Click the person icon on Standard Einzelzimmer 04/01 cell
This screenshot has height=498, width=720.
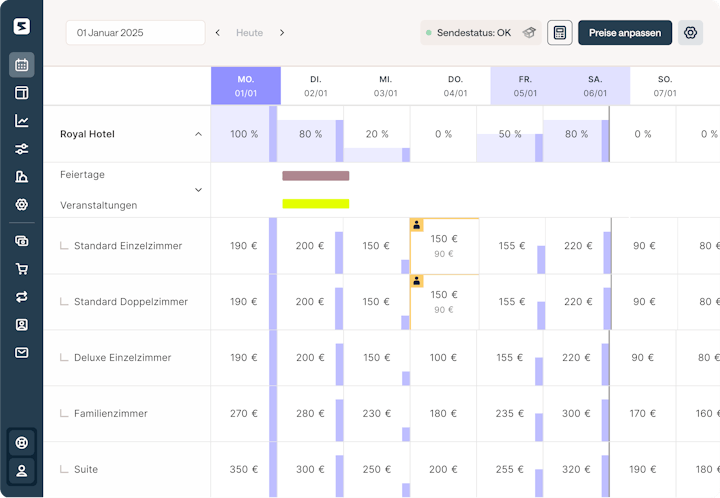416,225
